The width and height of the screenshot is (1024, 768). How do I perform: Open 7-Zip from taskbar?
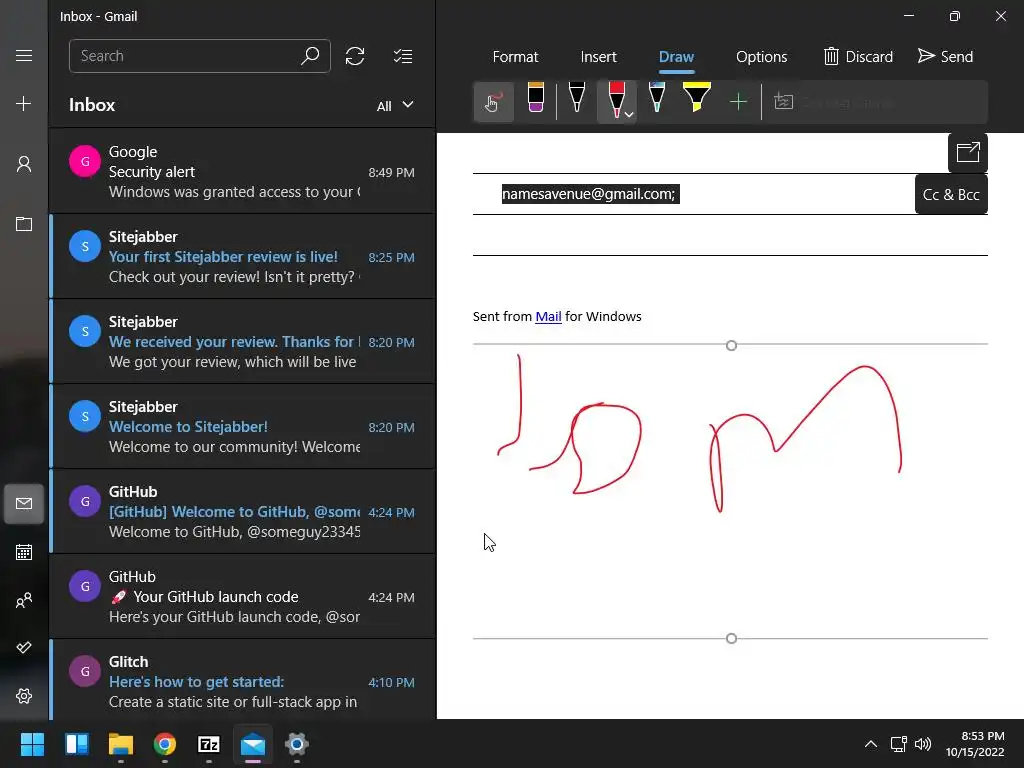208,744
